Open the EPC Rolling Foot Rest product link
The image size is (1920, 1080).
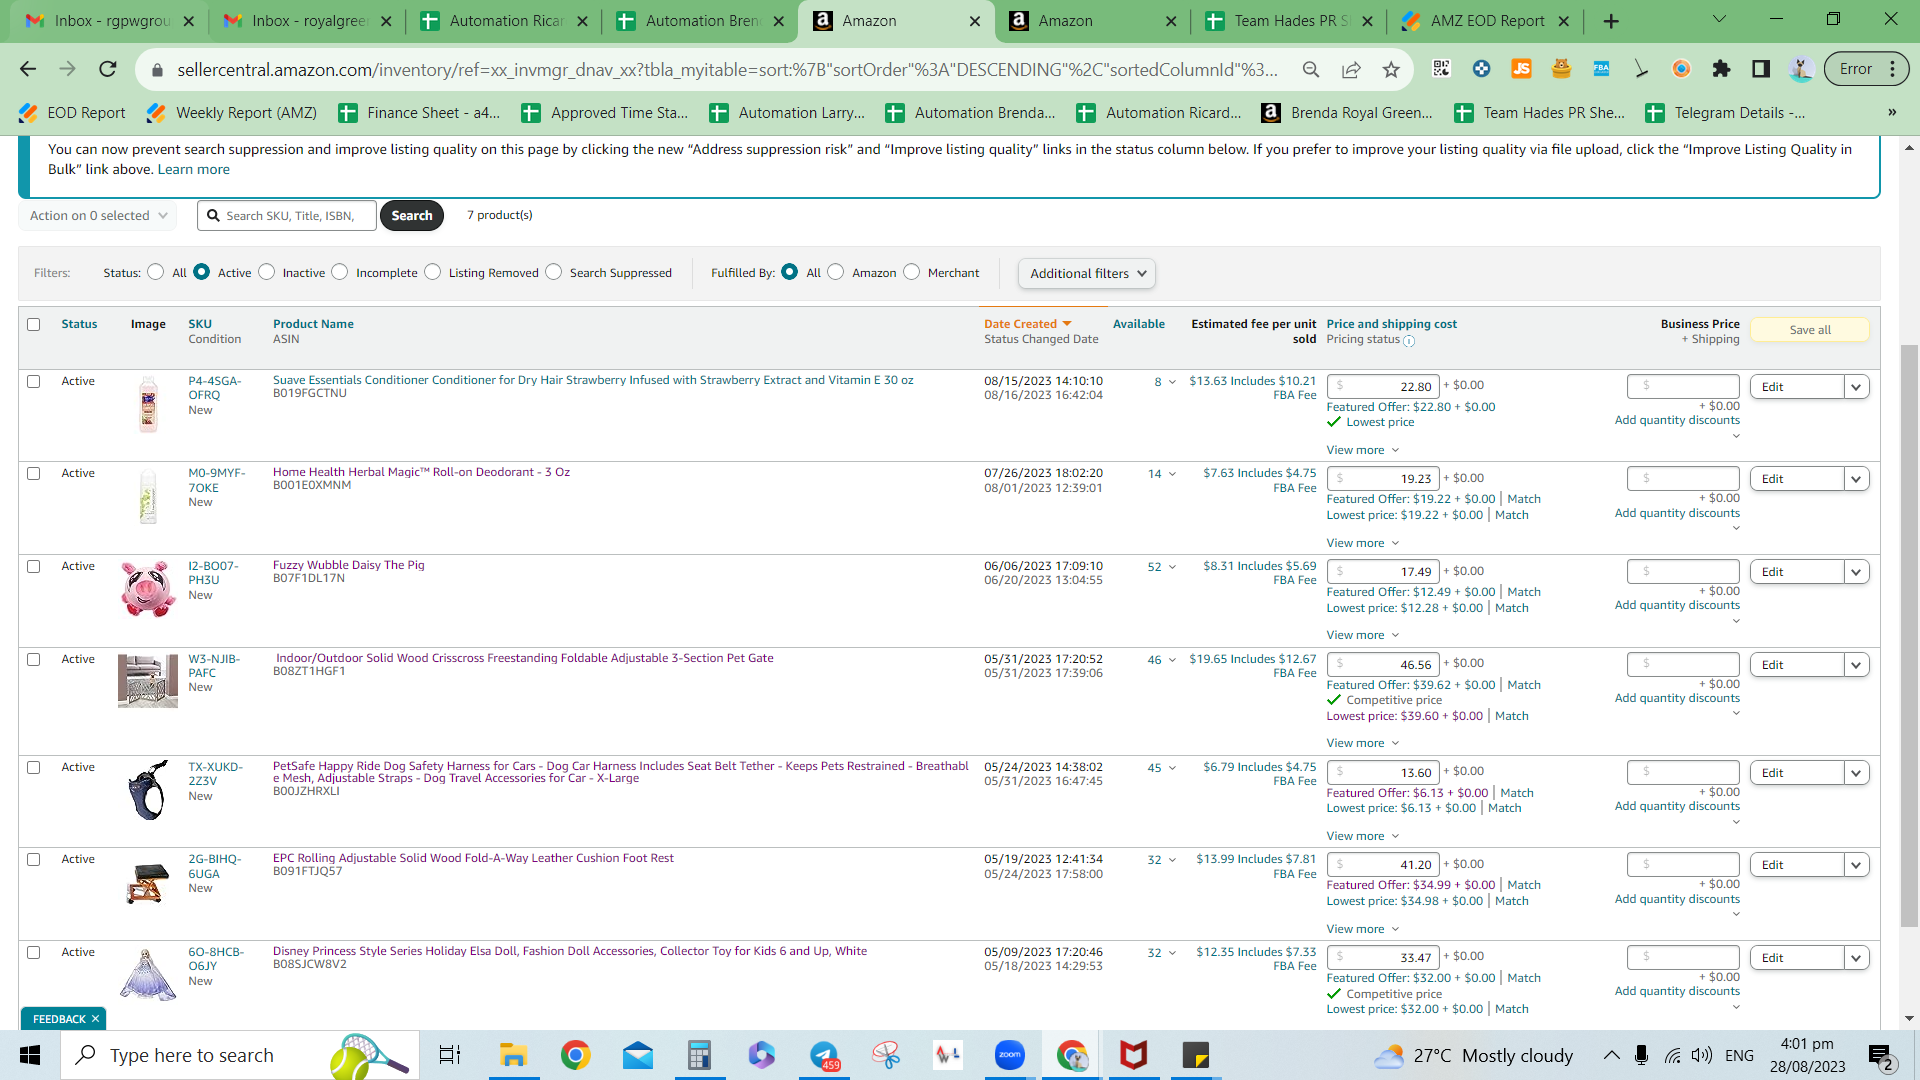coord(473,858)
